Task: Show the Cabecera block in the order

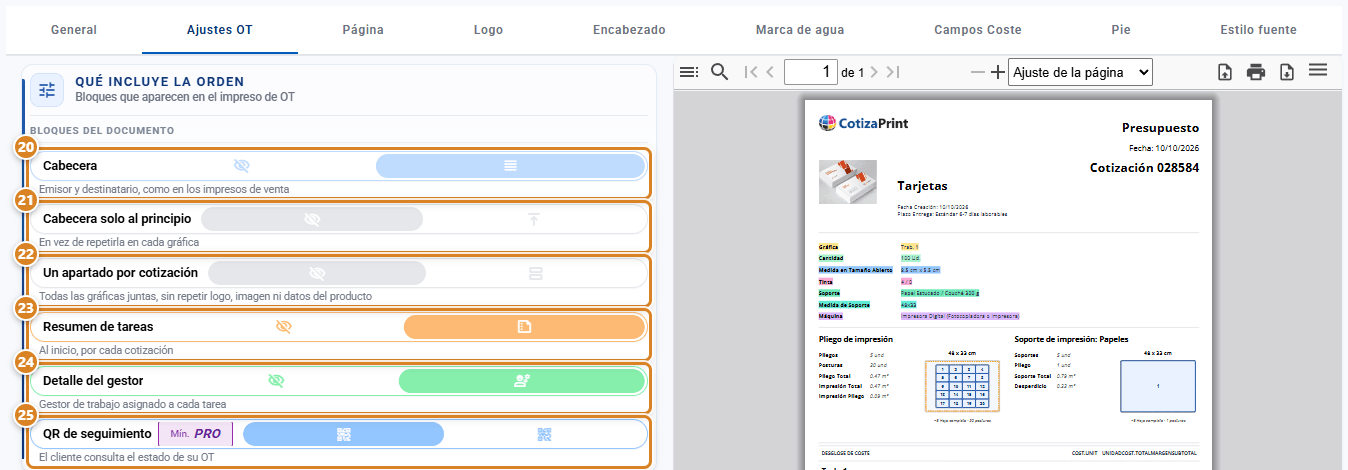Action: point(510,166)
